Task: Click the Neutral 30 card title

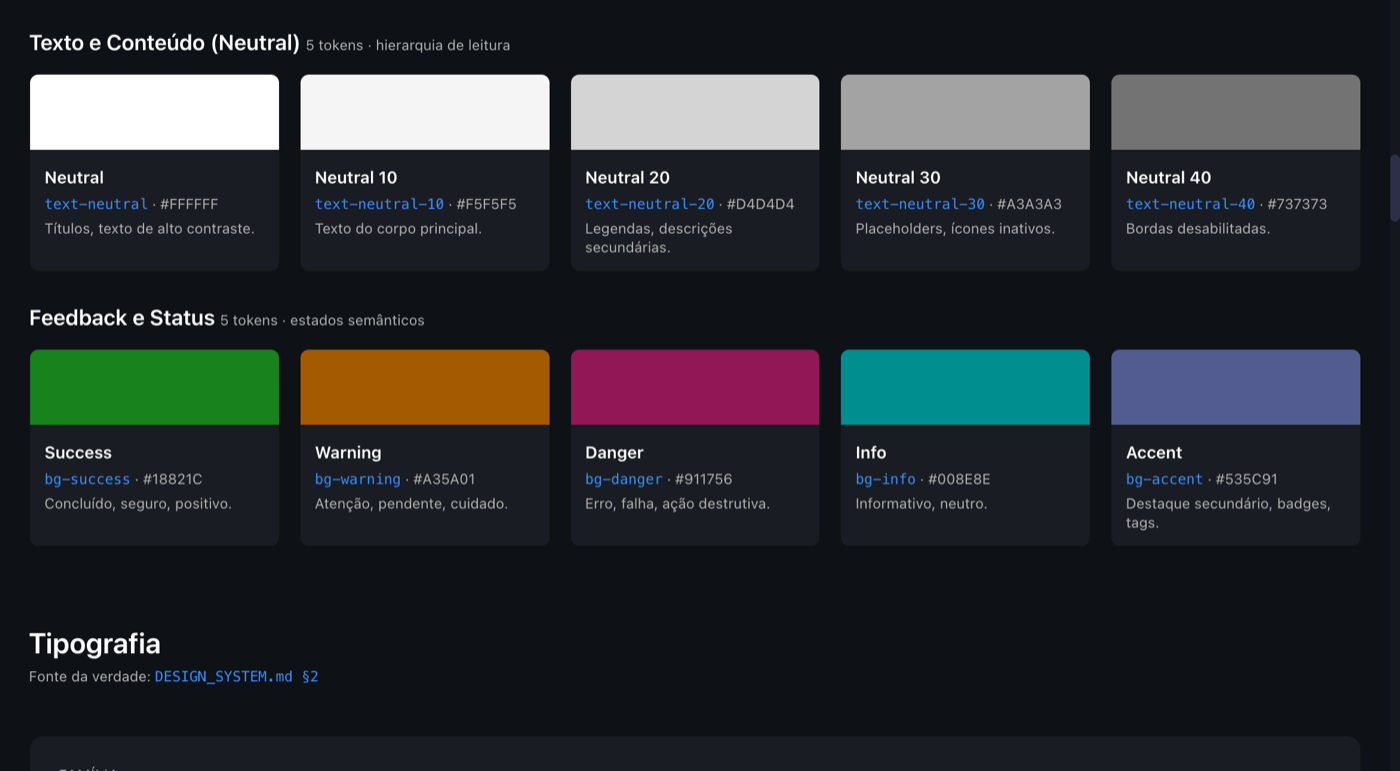Action: 898,178
